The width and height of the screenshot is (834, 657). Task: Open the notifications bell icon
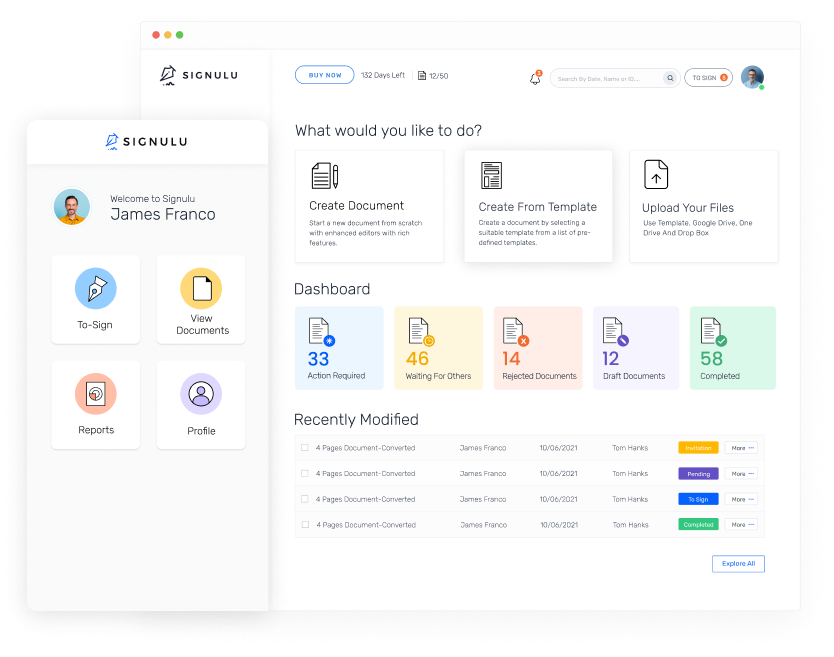535,78
